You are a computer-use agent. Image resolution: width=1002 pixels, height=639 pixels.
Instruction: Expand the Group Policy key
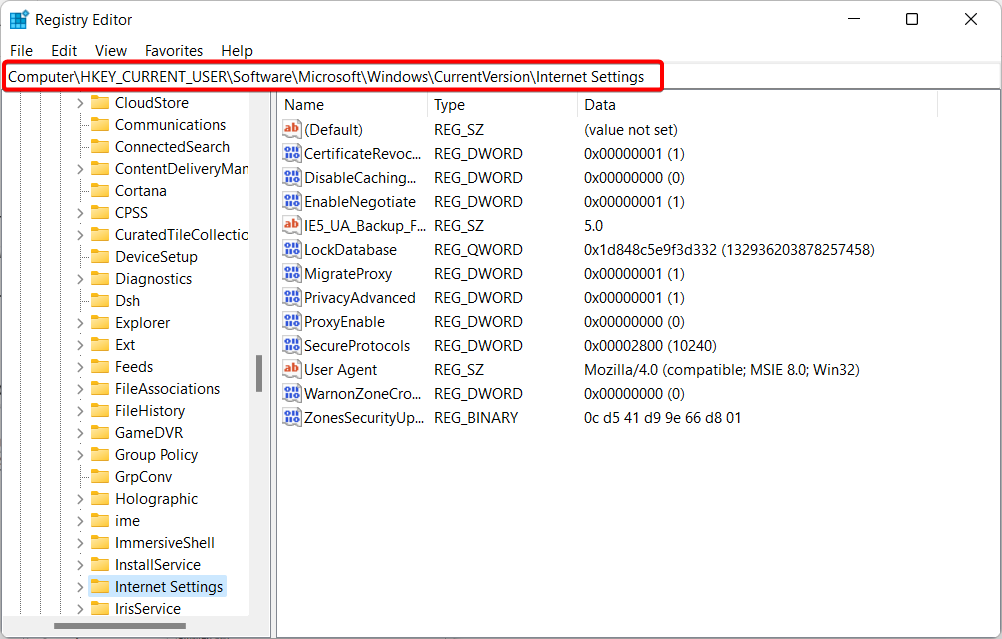tap(80, 455)
